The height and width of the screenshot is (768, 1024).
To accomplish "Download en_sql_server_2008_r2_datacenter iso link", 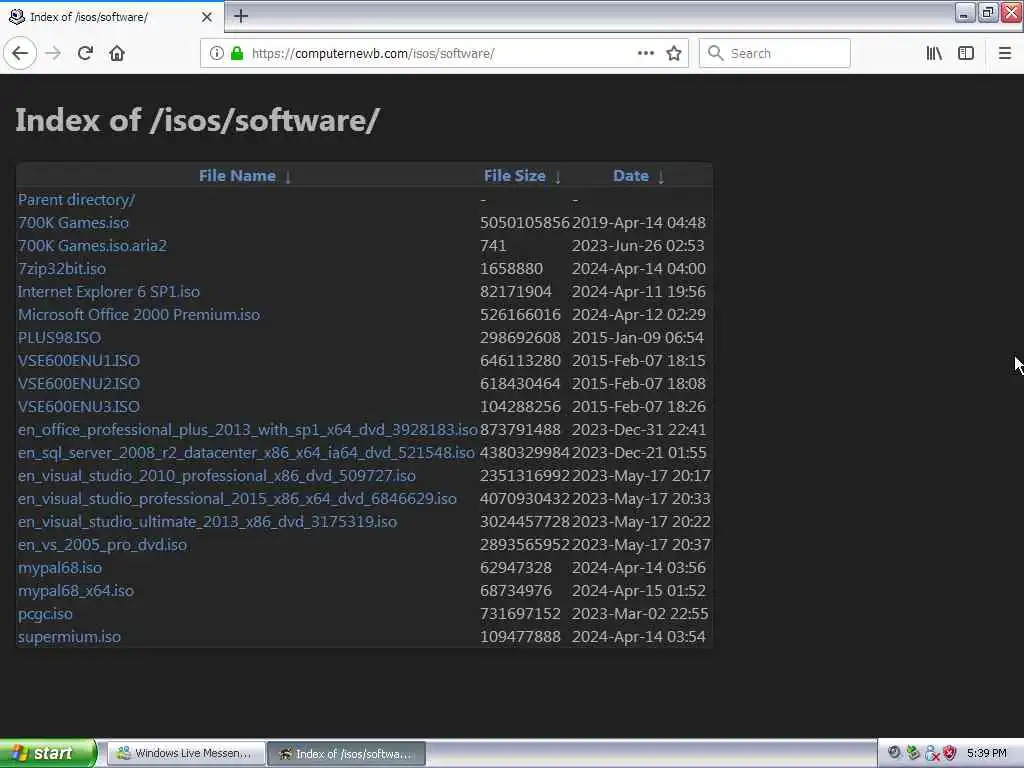I will tap(246, 453).
